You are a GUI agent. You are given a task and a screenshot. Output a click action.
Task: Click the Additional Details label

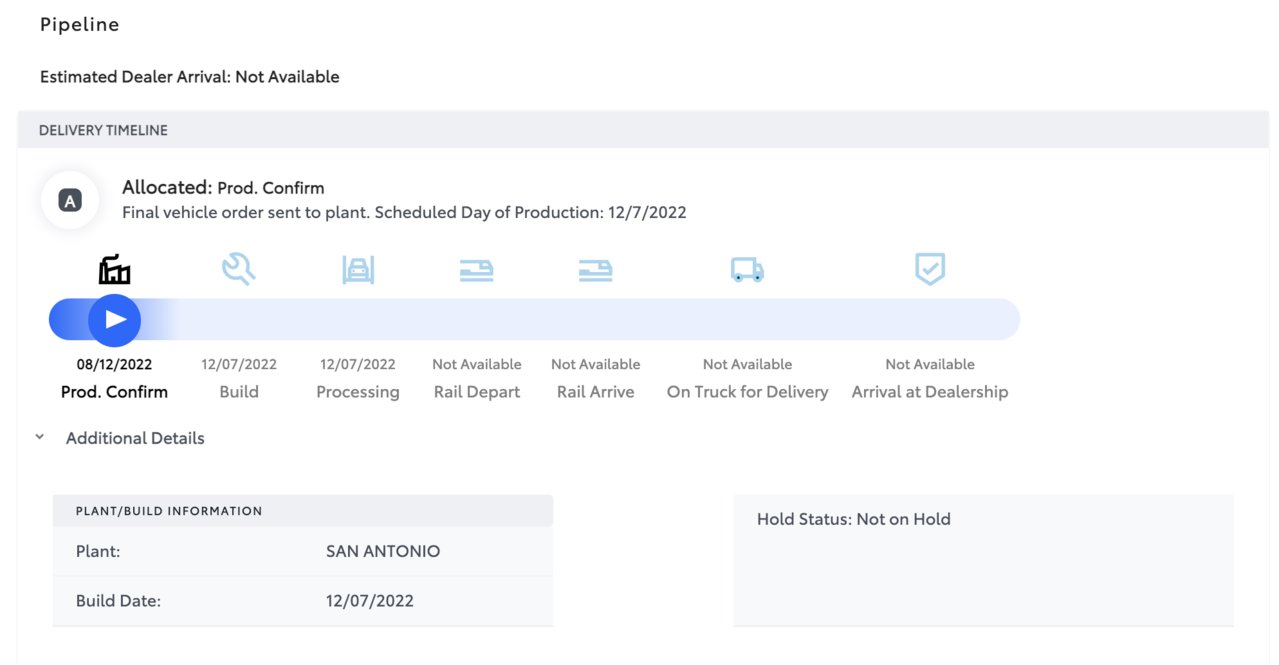click(x=135, y=438)
